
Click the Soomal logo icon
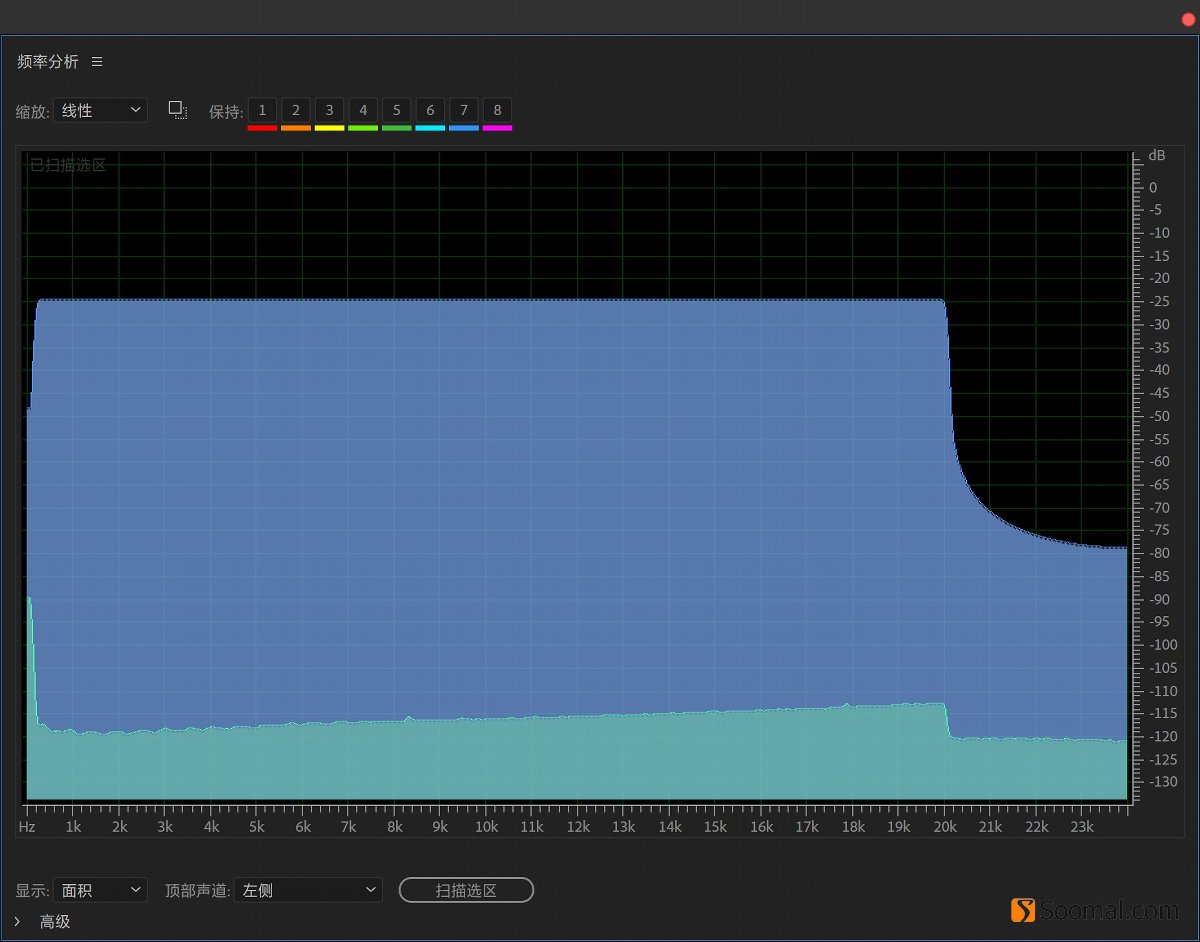tap(1022, 910)
